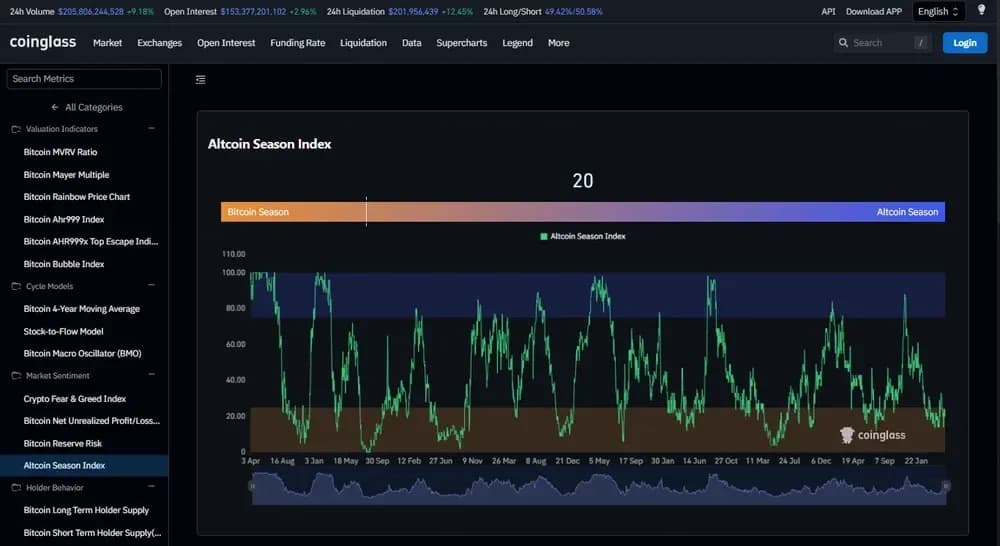This screenshot has height=546, width=1000.
Task: Click the Search Metrics input field
Action: pos(84,78)
